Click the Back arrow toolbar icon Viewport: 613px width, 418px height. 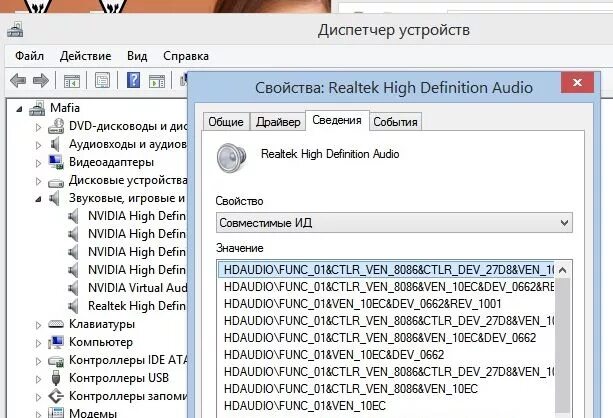[18, 81]
